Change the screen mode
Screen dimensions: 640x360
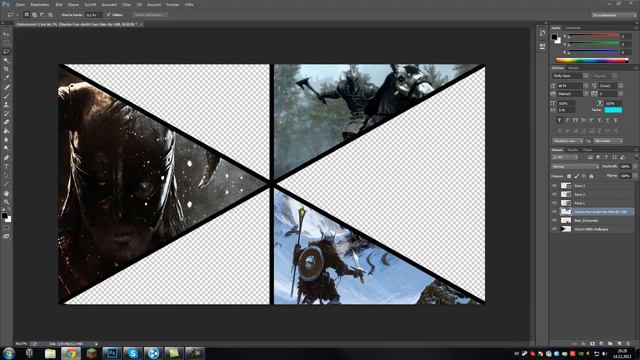[x=6, y=236]
